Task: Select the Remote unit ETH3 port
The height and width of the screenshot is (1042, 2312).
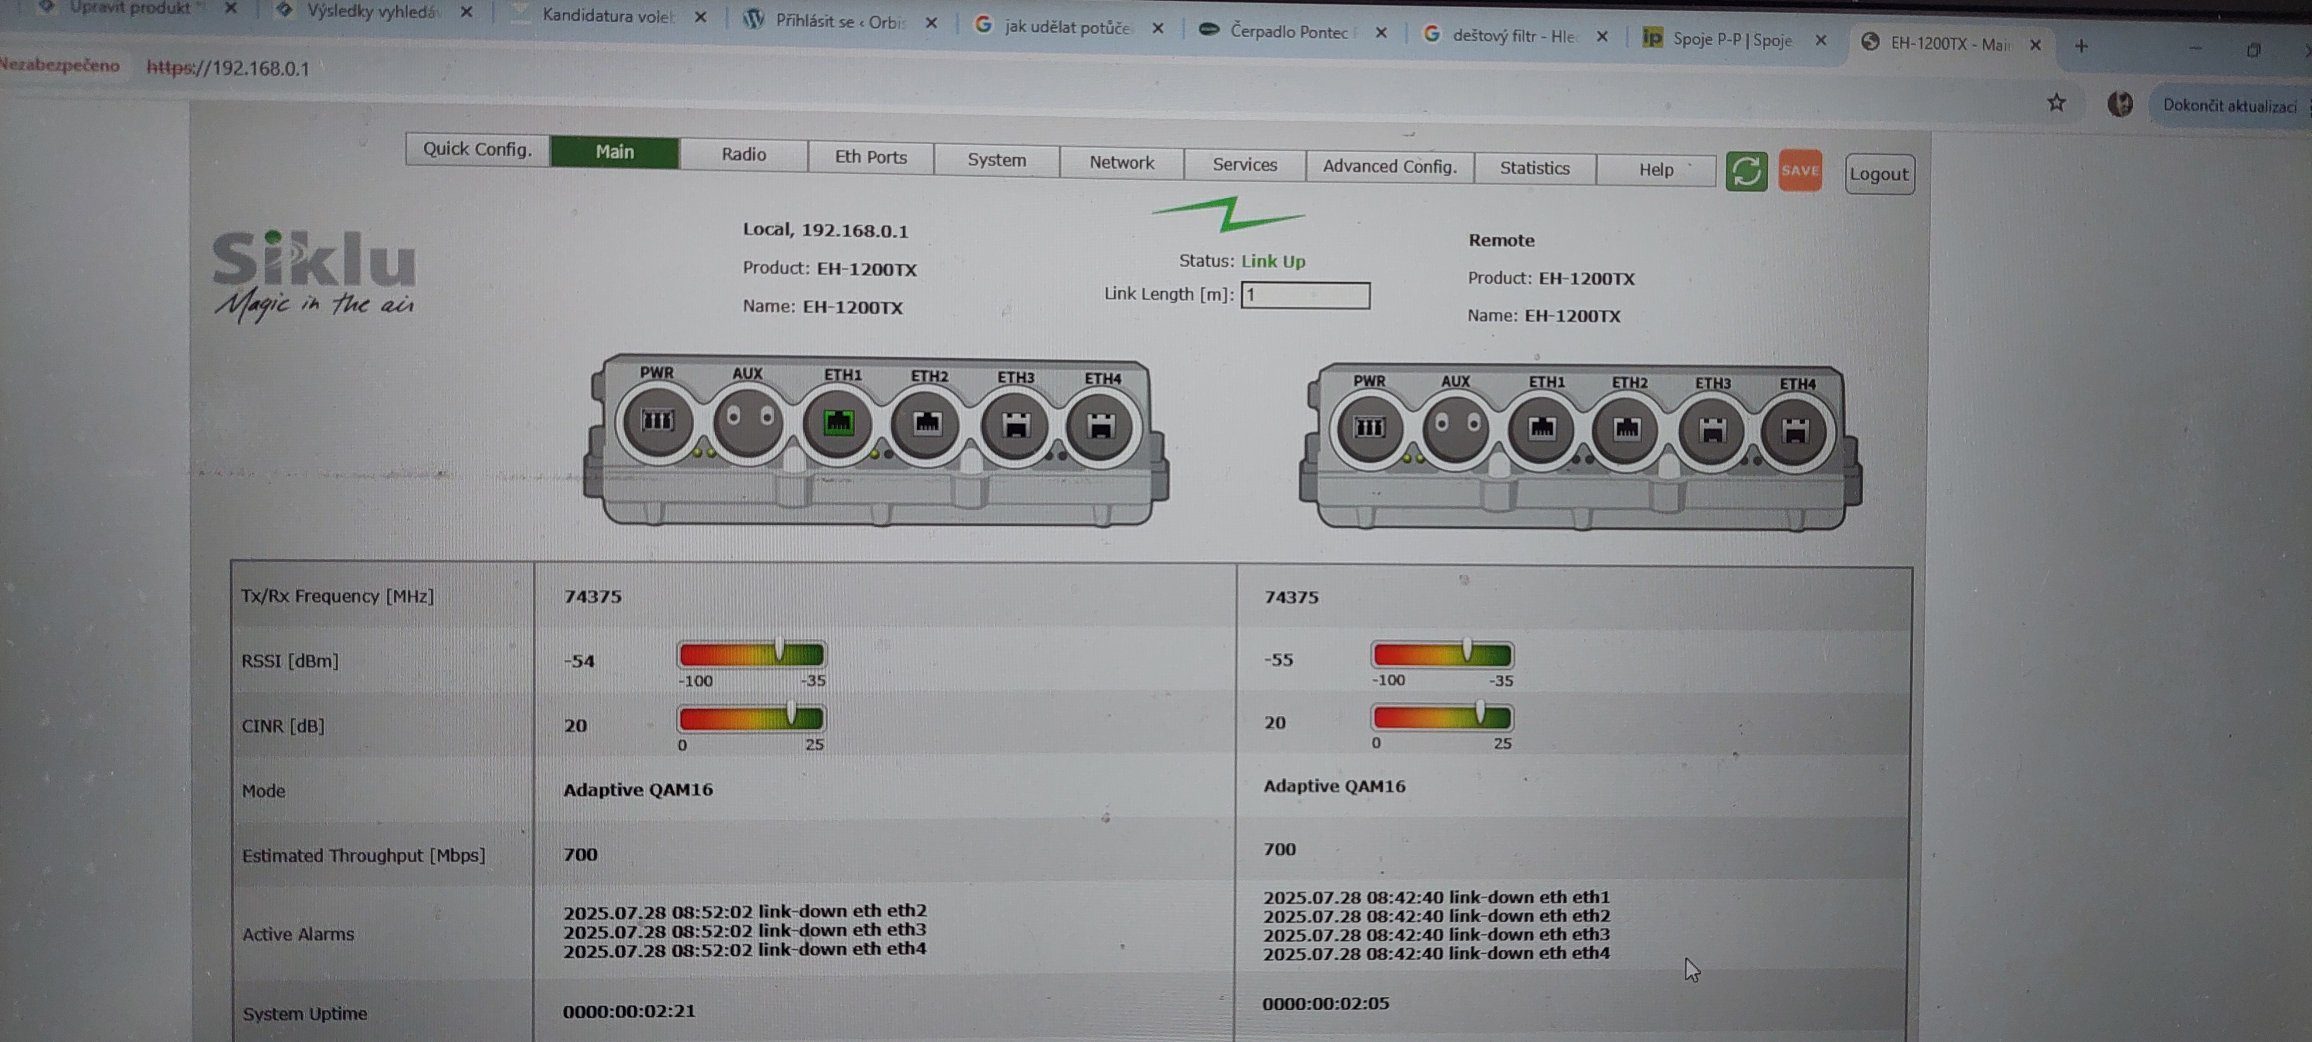Action: pyautogui.click(x=1712, y=432)
